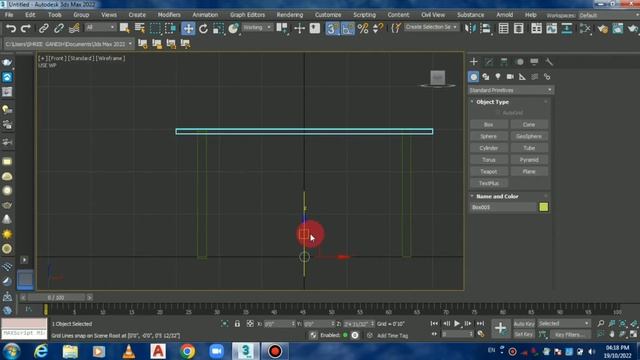Select the Bind to Space Warp tool
640x360 pixels.
click(x=74, y=28)
